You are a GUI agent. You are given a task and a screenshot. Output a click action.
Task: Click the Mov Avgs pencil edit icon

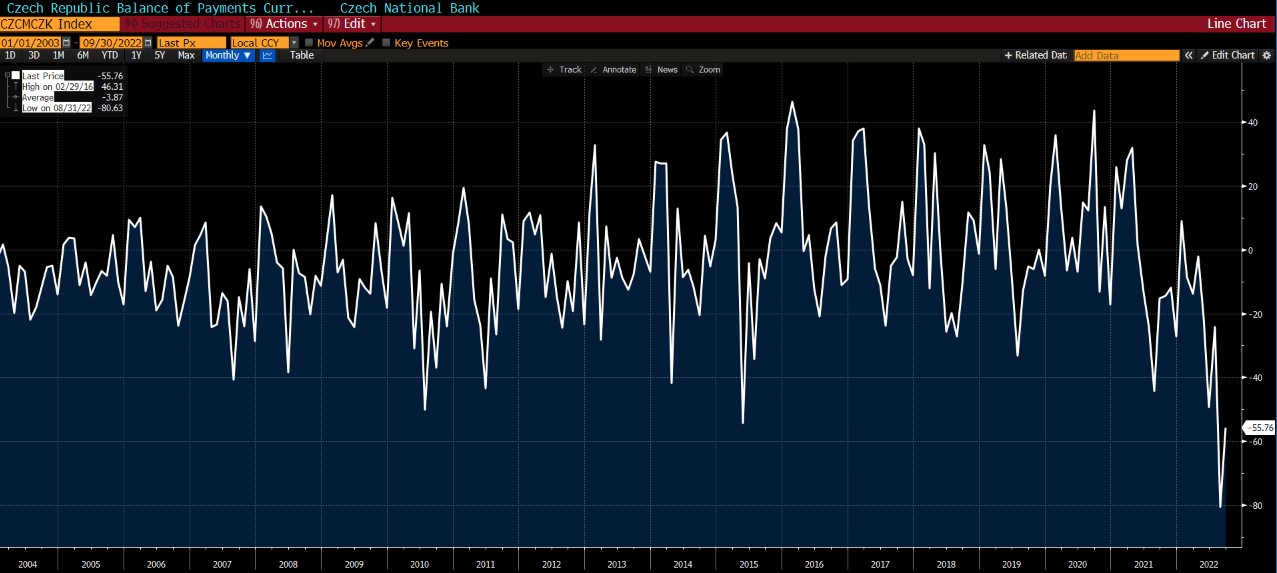[370, 43]
